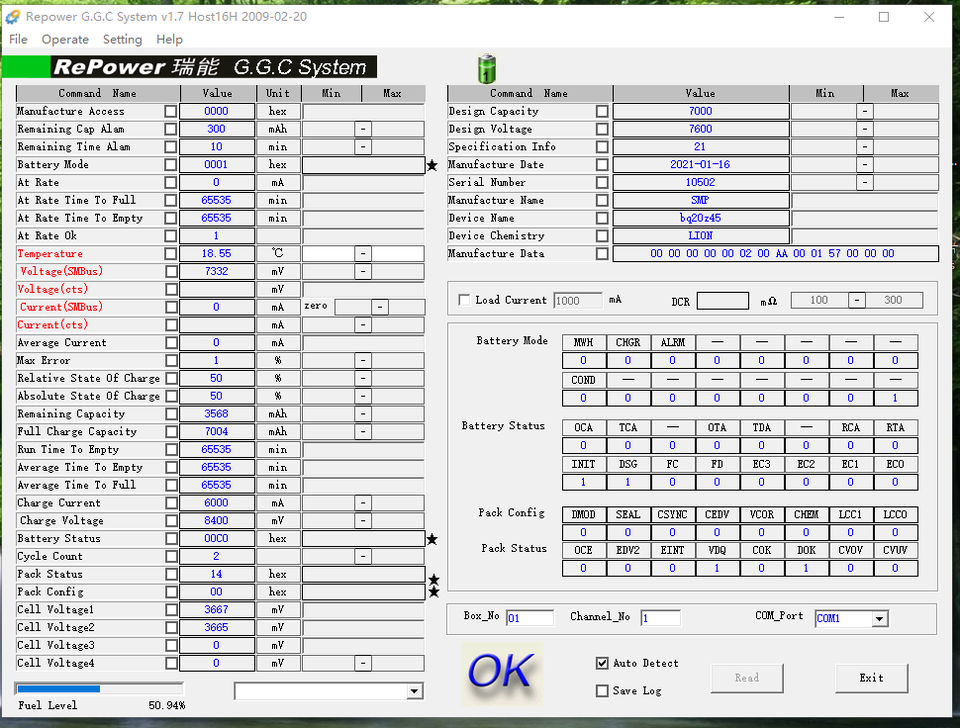Click the minus button beside zero in Current(SMBus) row

pos(380,307)
